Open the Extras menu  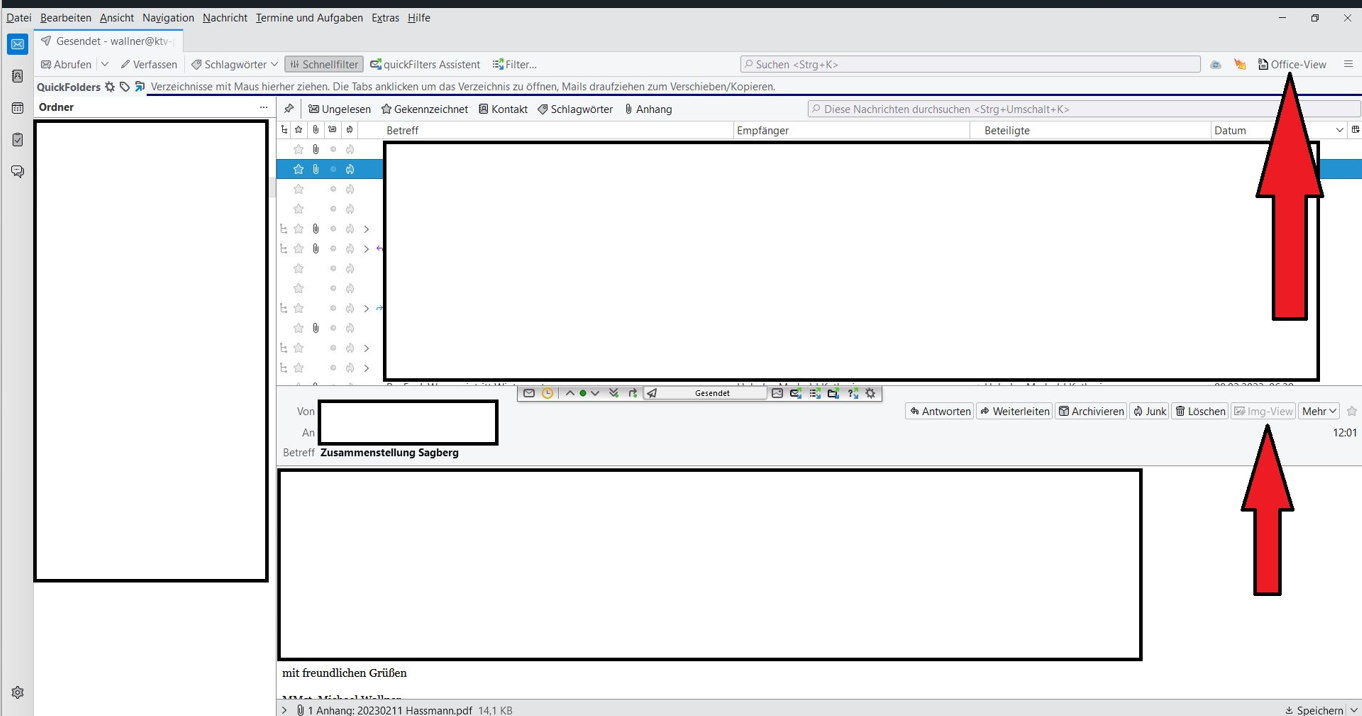(385, 18)
